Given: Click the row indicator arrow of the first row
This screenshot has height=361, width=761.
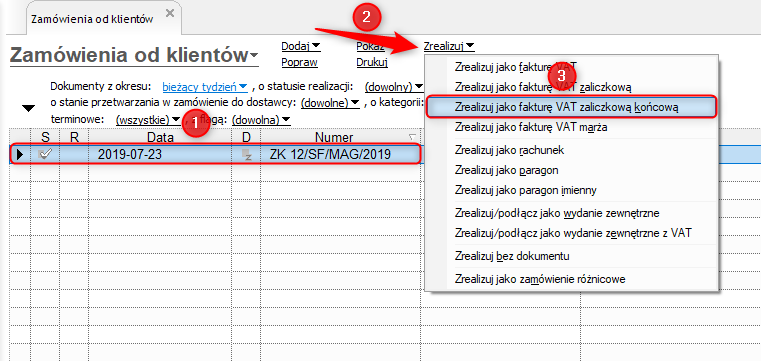Looking at the screenshot, I should pyautogui.click(x=20, y=155).
